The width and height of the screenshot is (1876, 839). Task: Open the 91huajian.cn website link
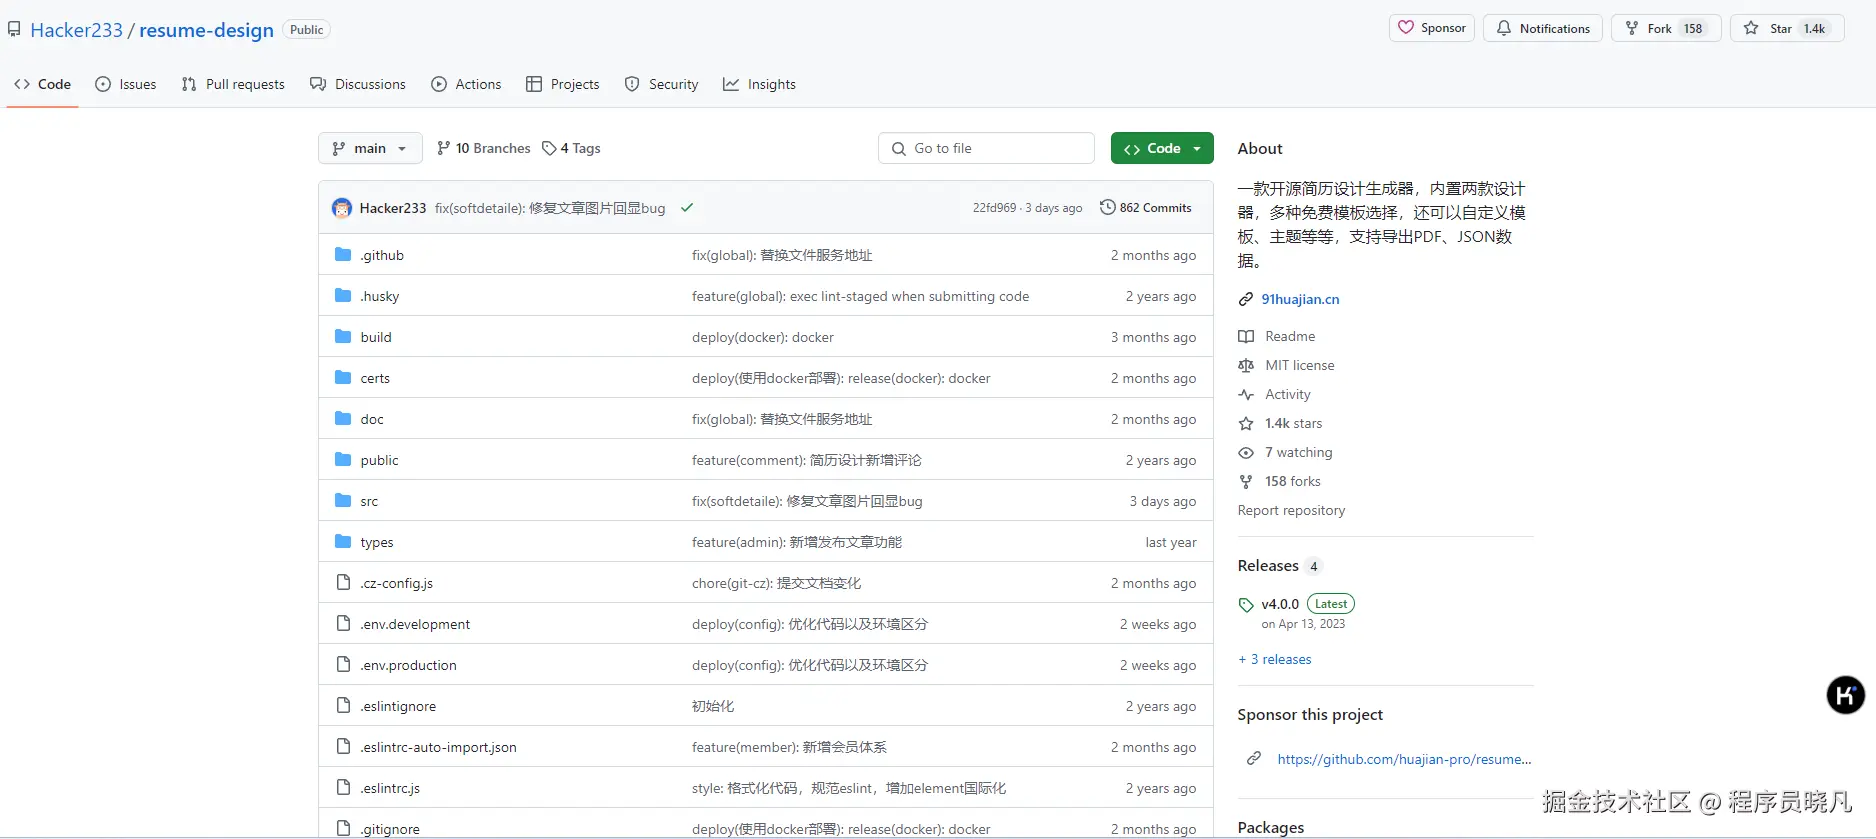point(1300,299)
